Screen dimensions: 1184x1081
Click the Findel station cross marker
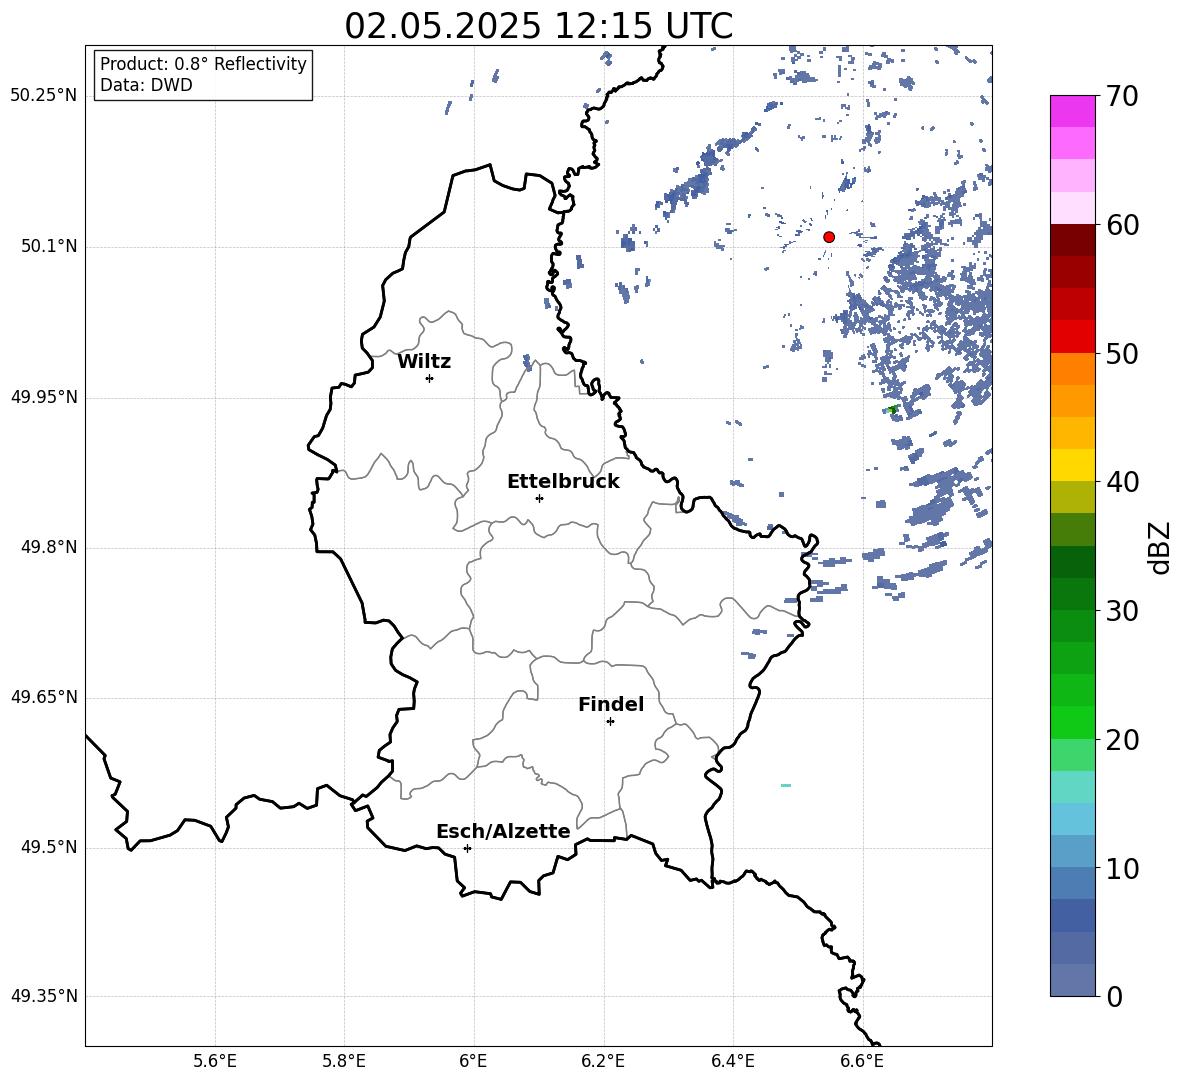click(x=610, y=722)
